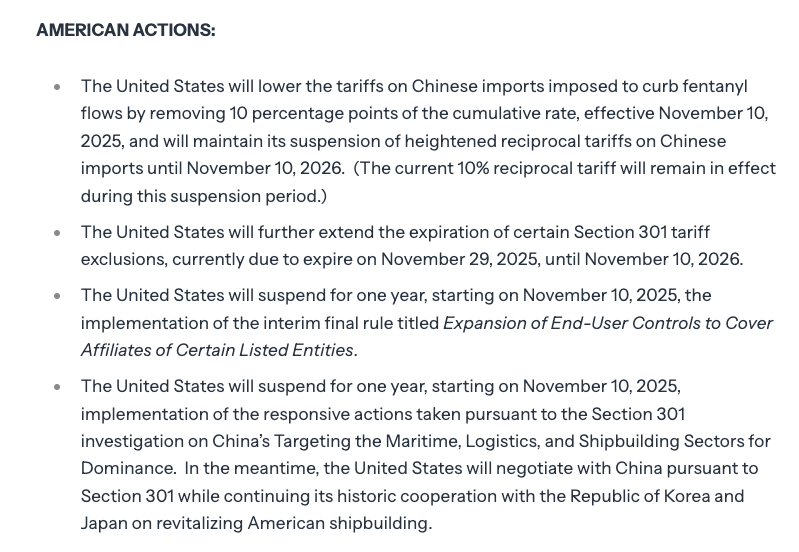Click the bullet point before the fentanyl tariffs paragraph

coord(58,87)
